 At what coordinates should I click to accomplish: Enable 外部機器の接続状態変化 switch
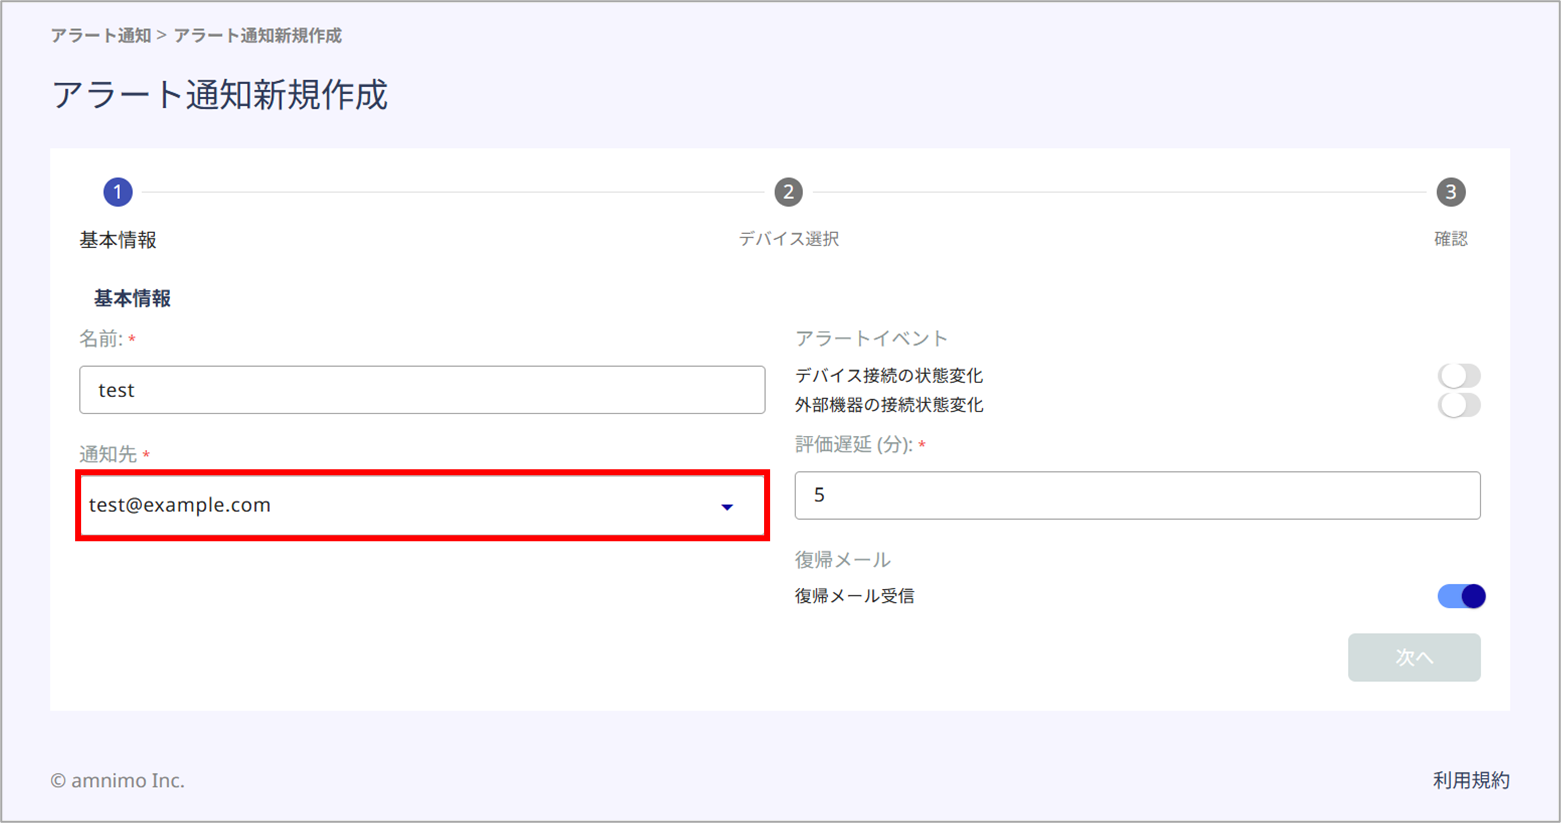point(1459,405)
